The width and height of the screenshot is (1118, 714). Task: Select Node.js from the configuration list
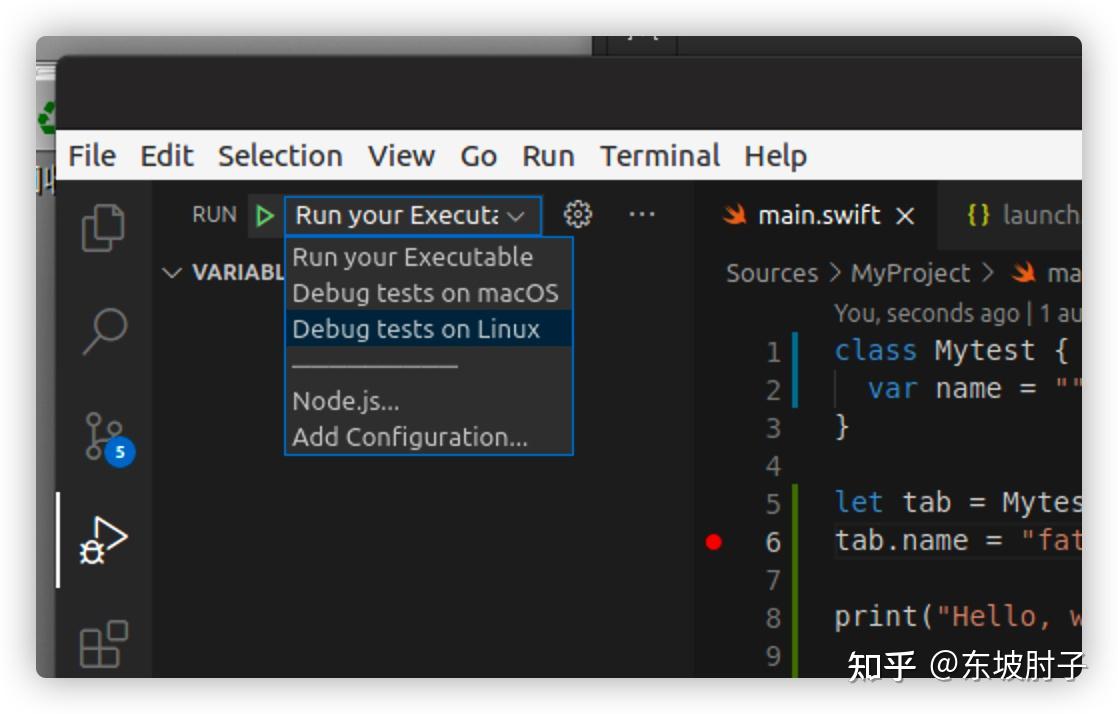(345, 400)
